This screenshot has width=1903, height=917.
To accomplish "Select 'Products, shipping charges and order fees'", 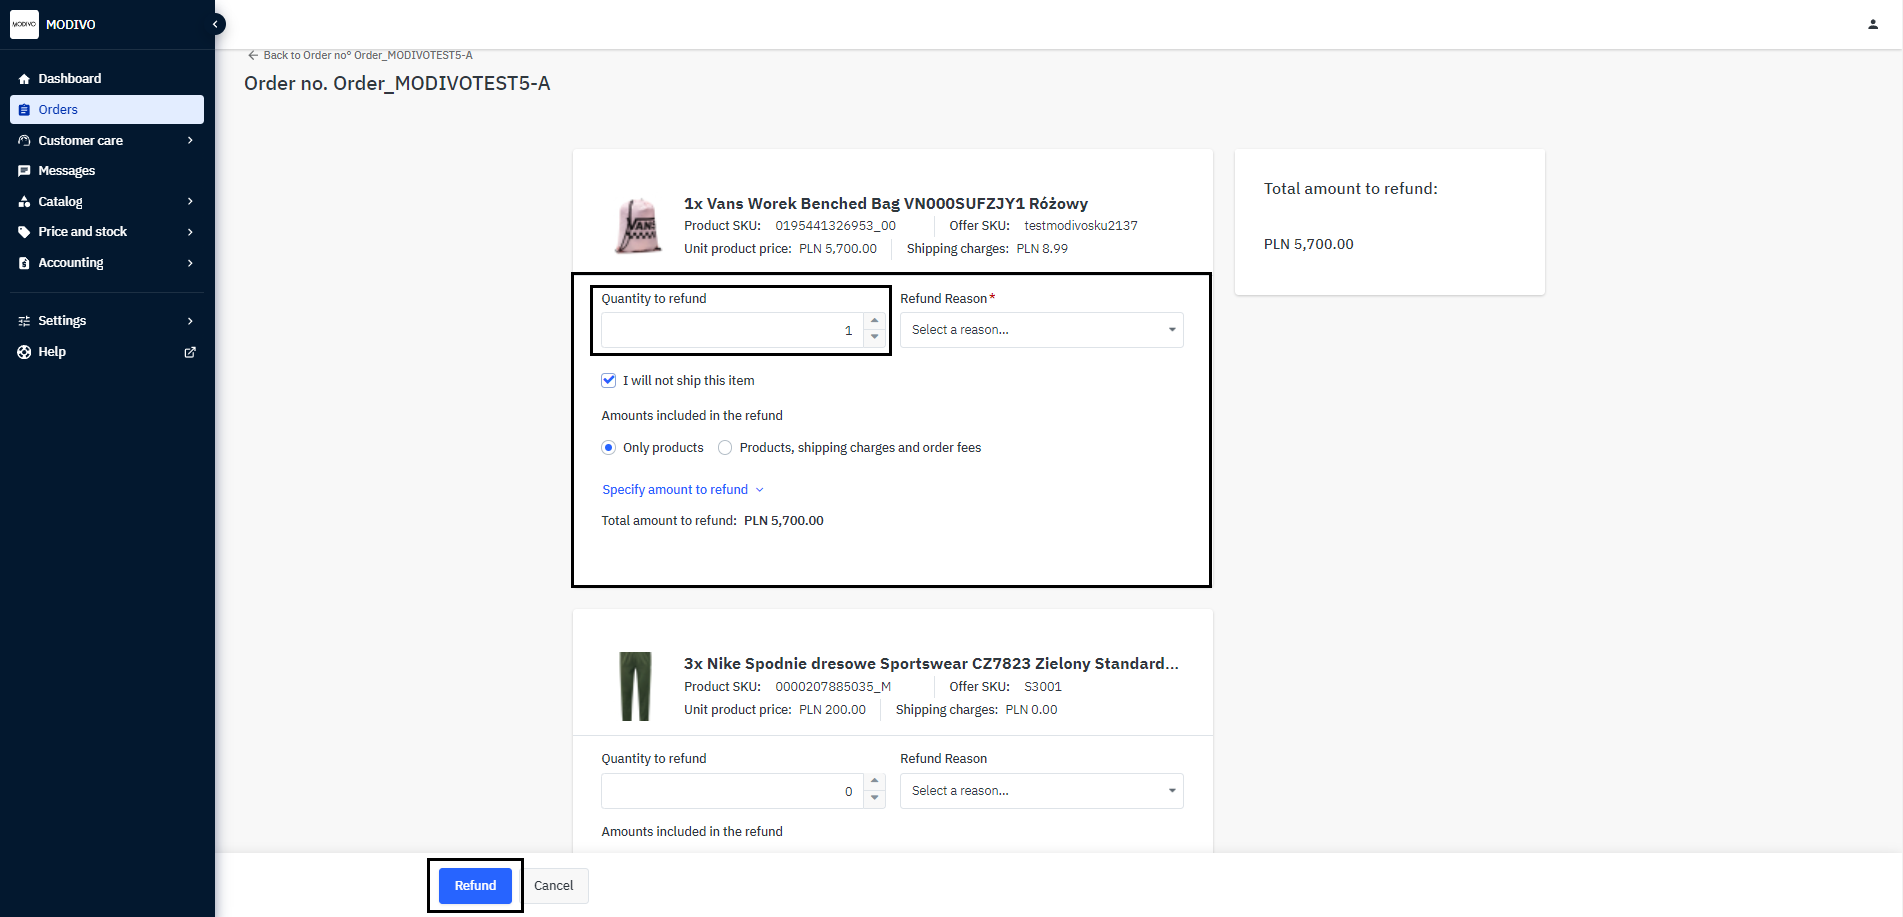I will pos(724,447).
